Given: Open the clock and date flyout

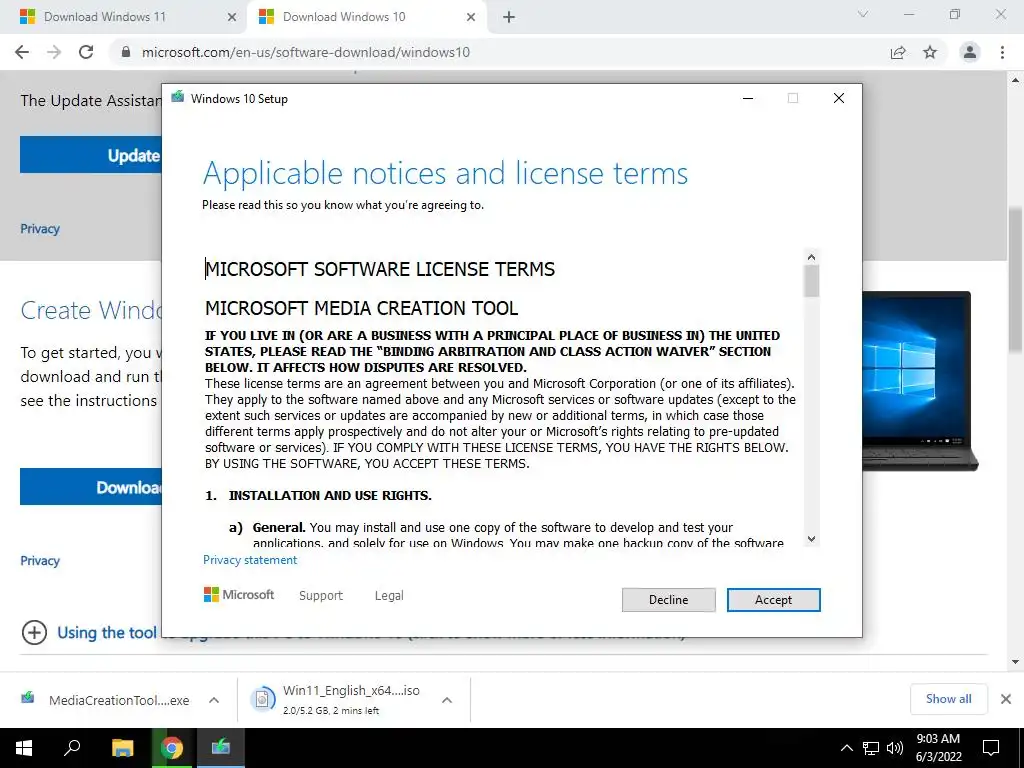Looking at the screenshot, I should (x=938, y=748).
